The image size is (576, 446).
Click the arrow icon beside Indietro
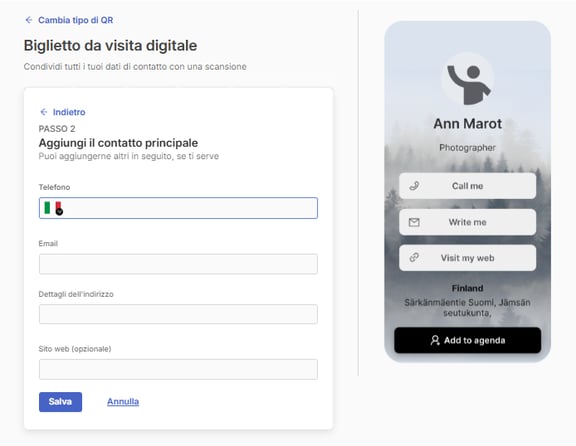point(44,112)
